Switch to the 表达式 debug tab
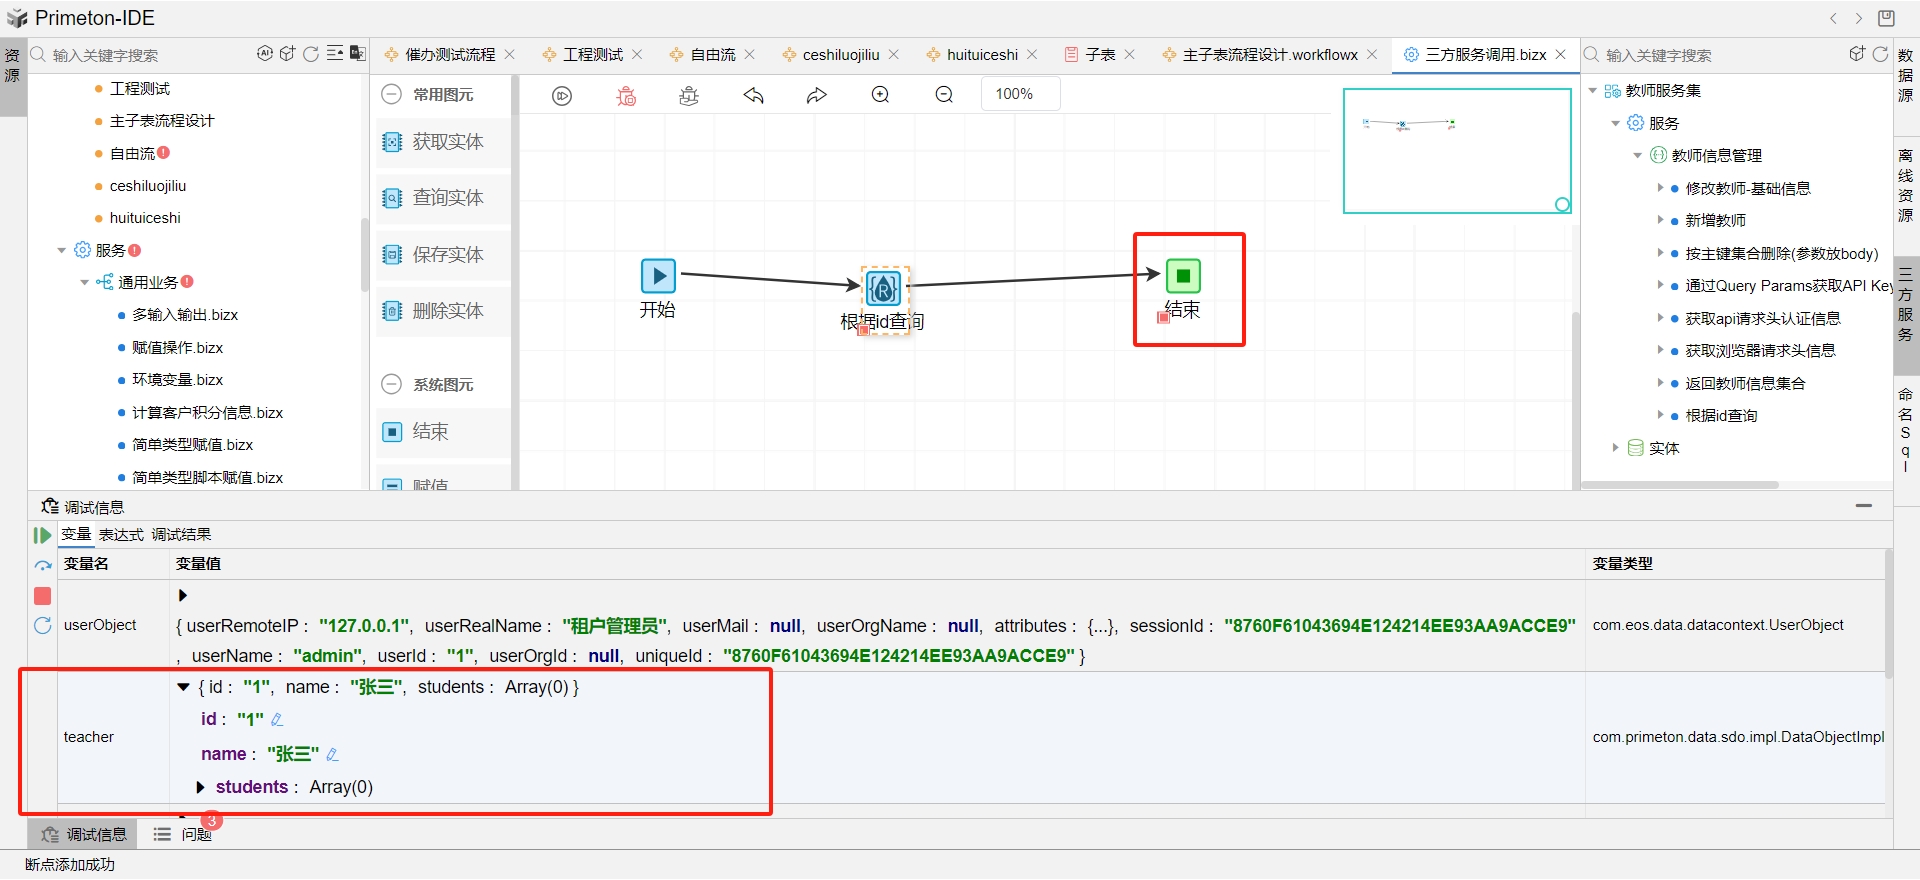This screenshot has height=880, width=1920. (x=121, y=535)
